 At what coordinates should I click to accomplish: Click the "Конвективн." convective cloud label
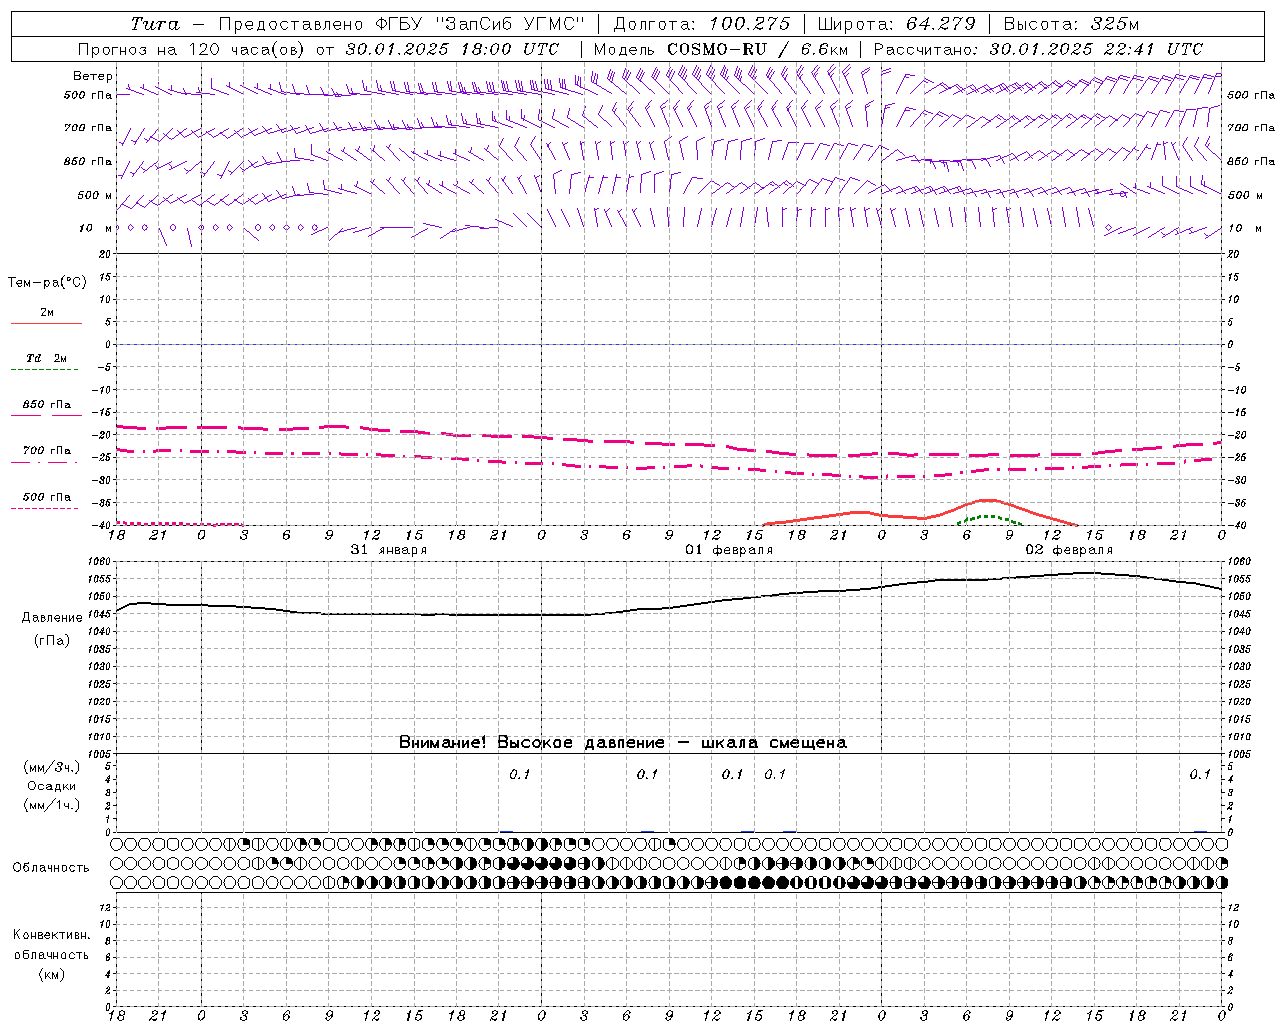pos(51,935)
